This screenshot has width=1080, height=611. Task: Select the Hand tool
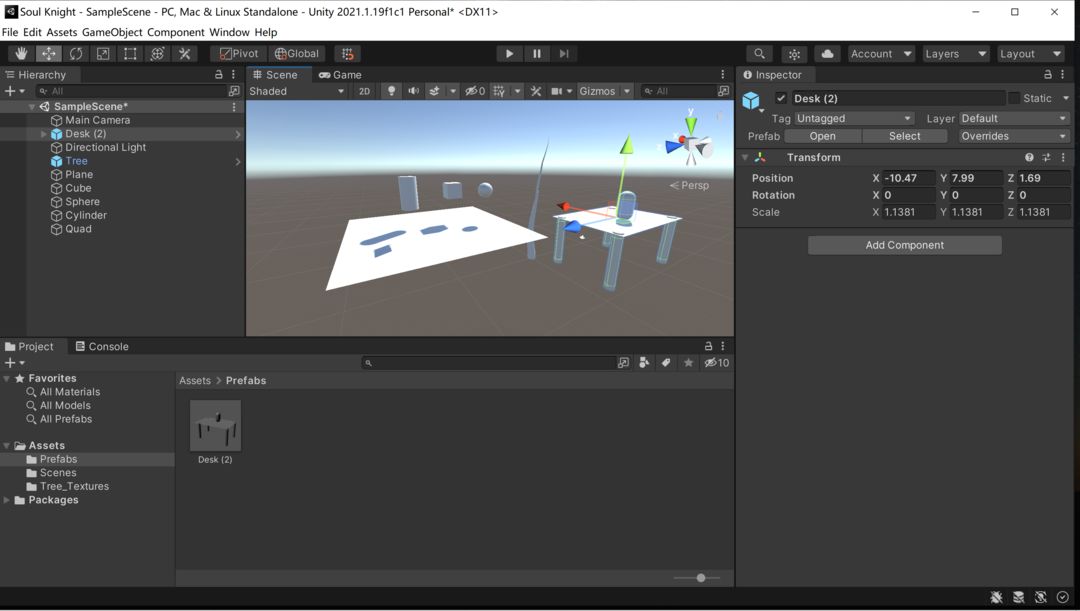click(x=21, y=54)
